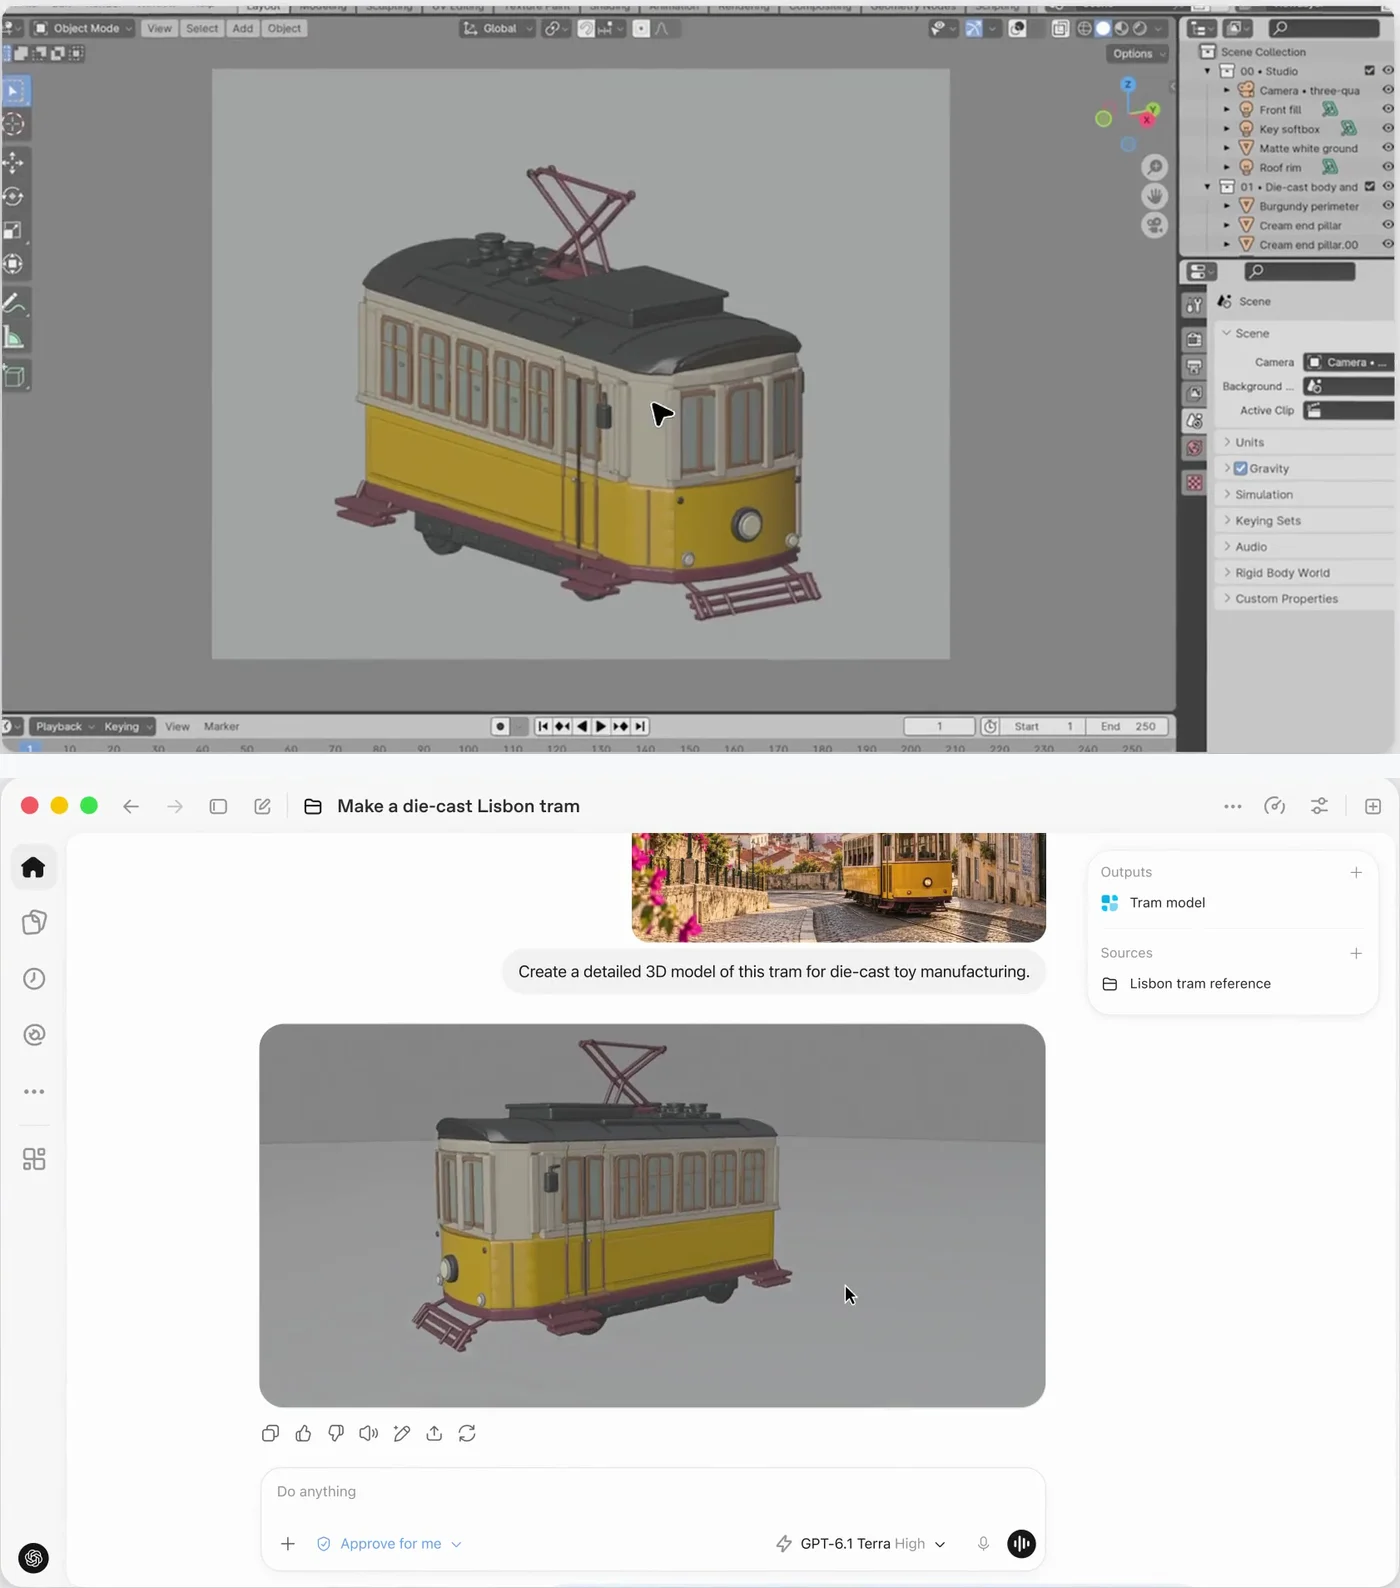Select the Measure tool in Blender
1400x1588 pixels.
(x=14, y=339)
